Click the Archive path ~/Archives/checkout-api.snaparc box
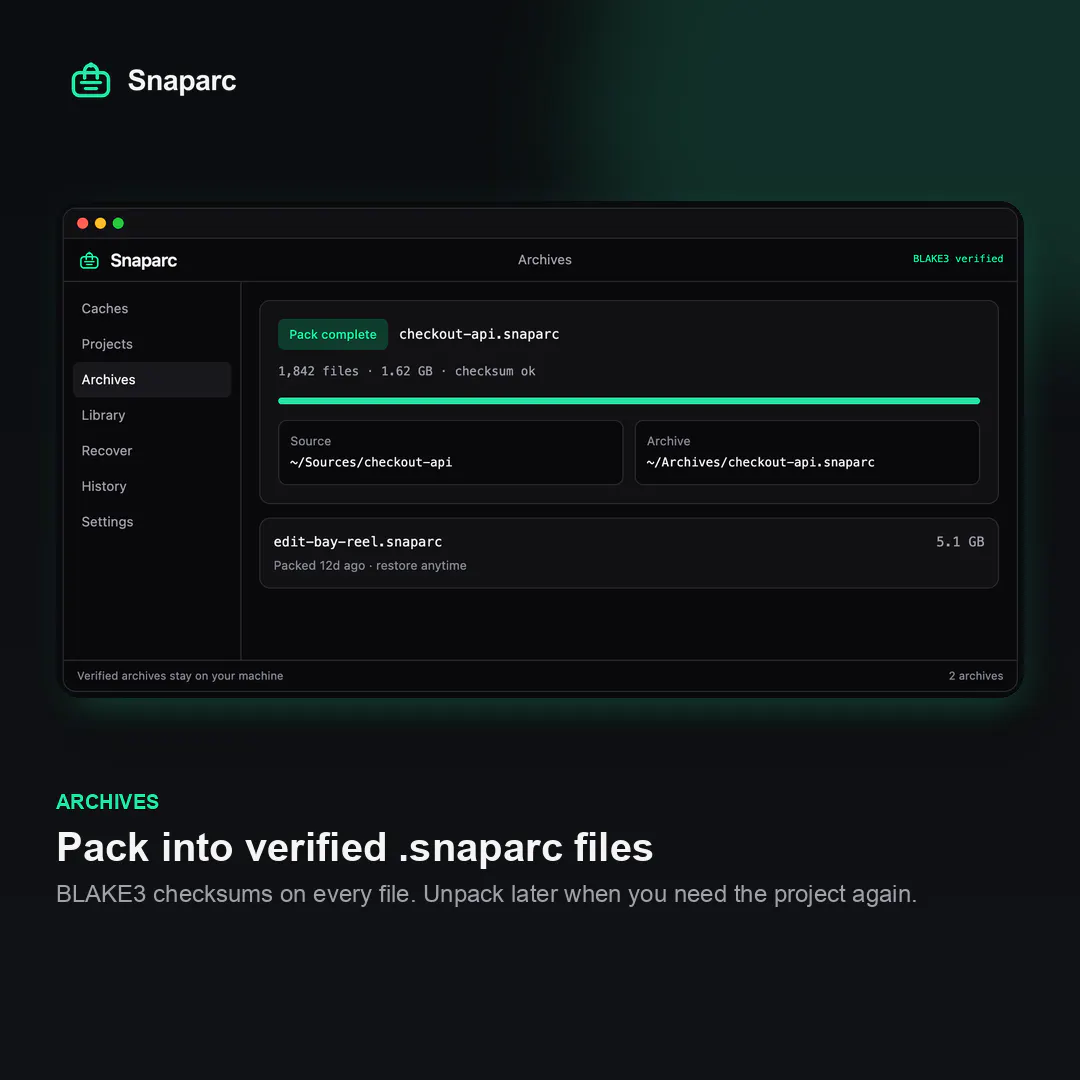Image resolution: width=1080 pixels, height=1080 pixels. pos(807,453)
